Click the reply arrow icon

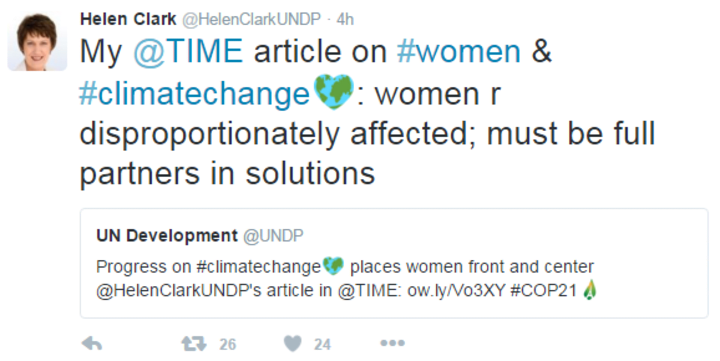(x=91, y=344)
